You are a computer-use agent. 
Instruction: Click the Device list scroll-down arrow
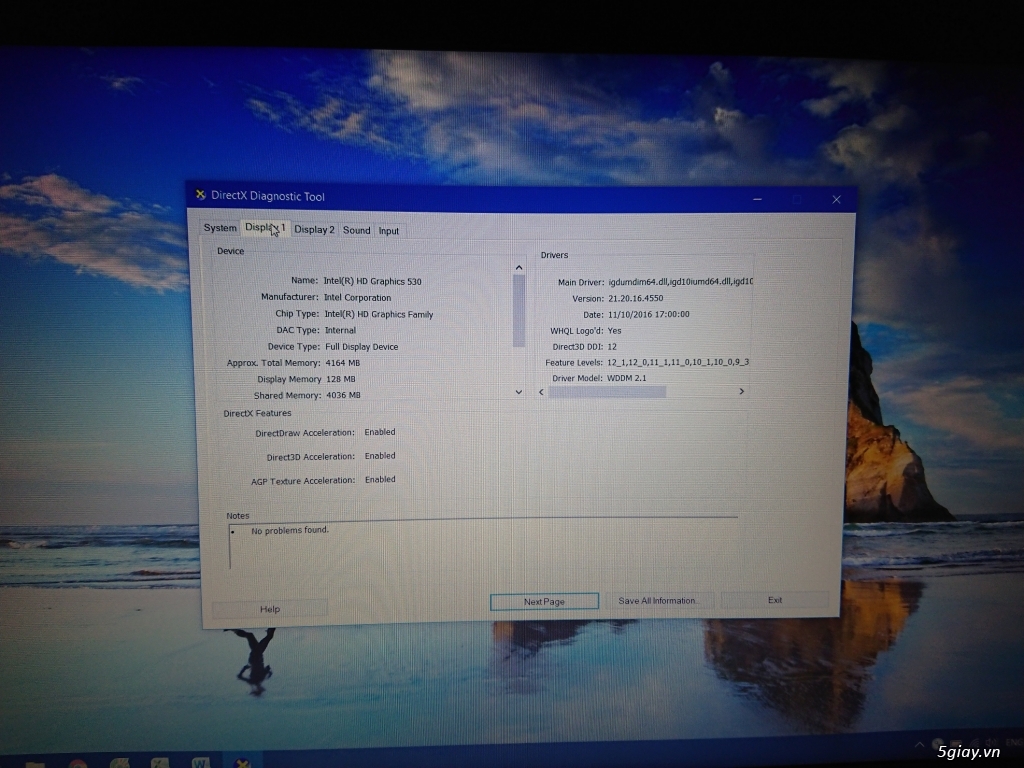(x=519, y=392)
